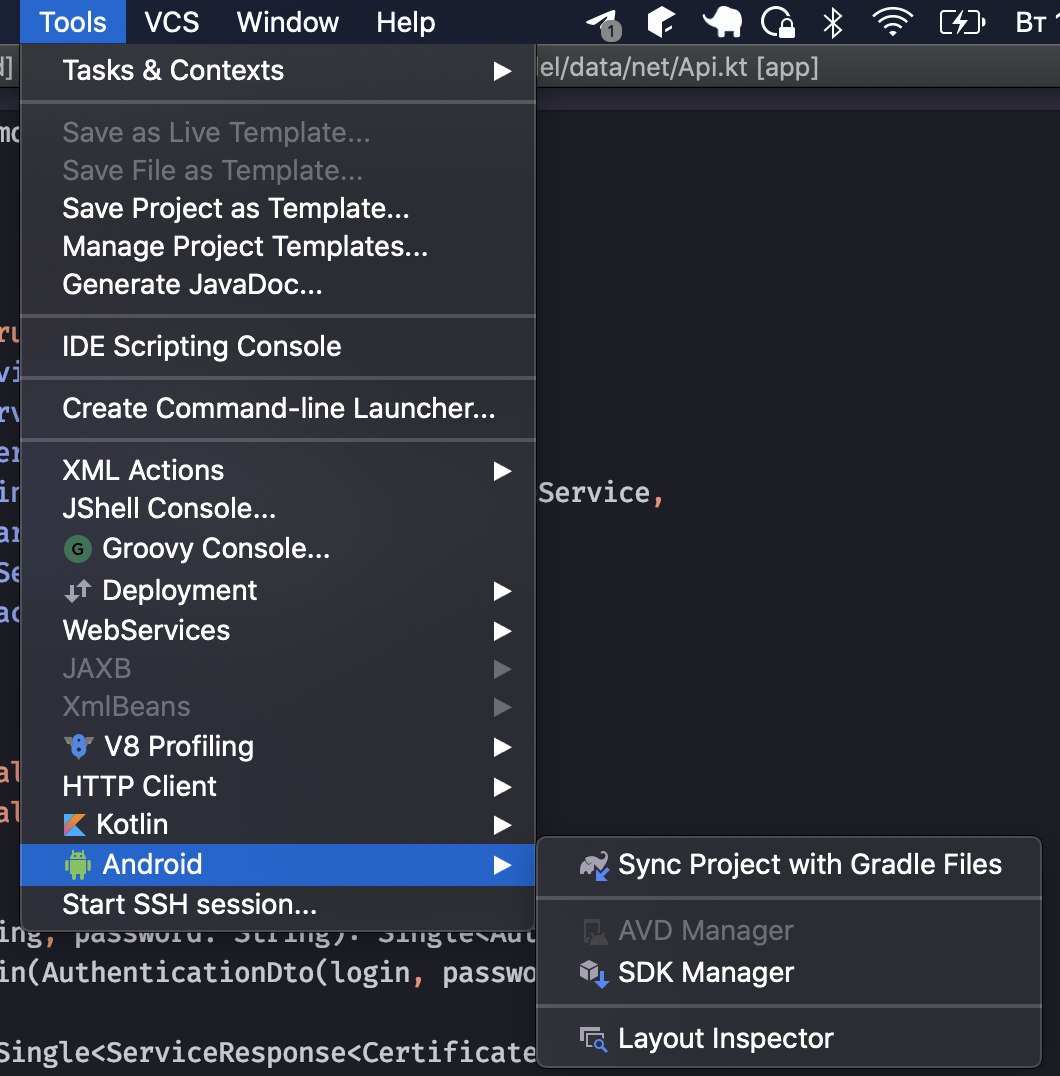
Task: Choose Create Command-line Launcher...
Action: click(279, 409)
